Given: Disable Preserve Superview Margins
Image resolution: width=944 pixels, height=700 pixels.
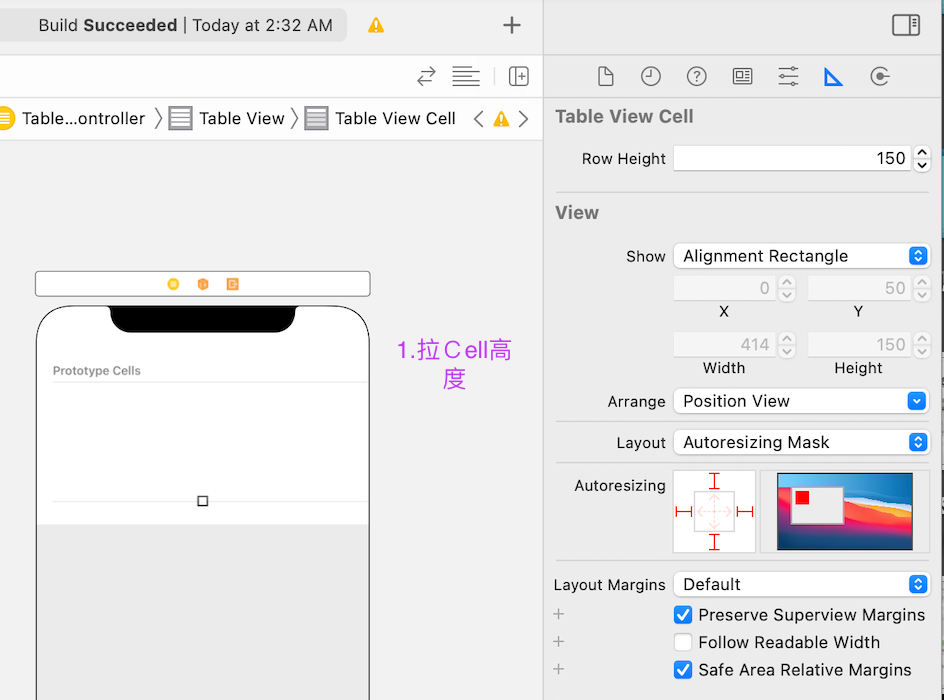Looking at the screenshot, I should 683,615.
